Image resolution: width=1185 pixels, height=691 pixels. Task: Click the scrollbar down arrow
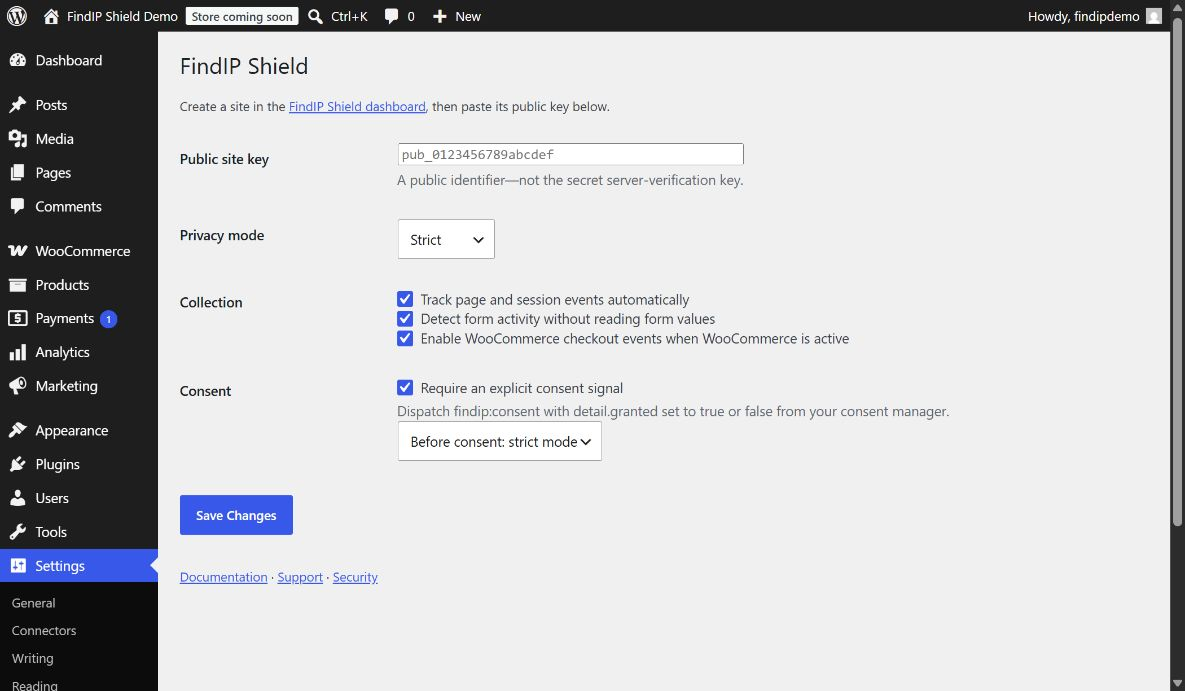pos(1177,684)
